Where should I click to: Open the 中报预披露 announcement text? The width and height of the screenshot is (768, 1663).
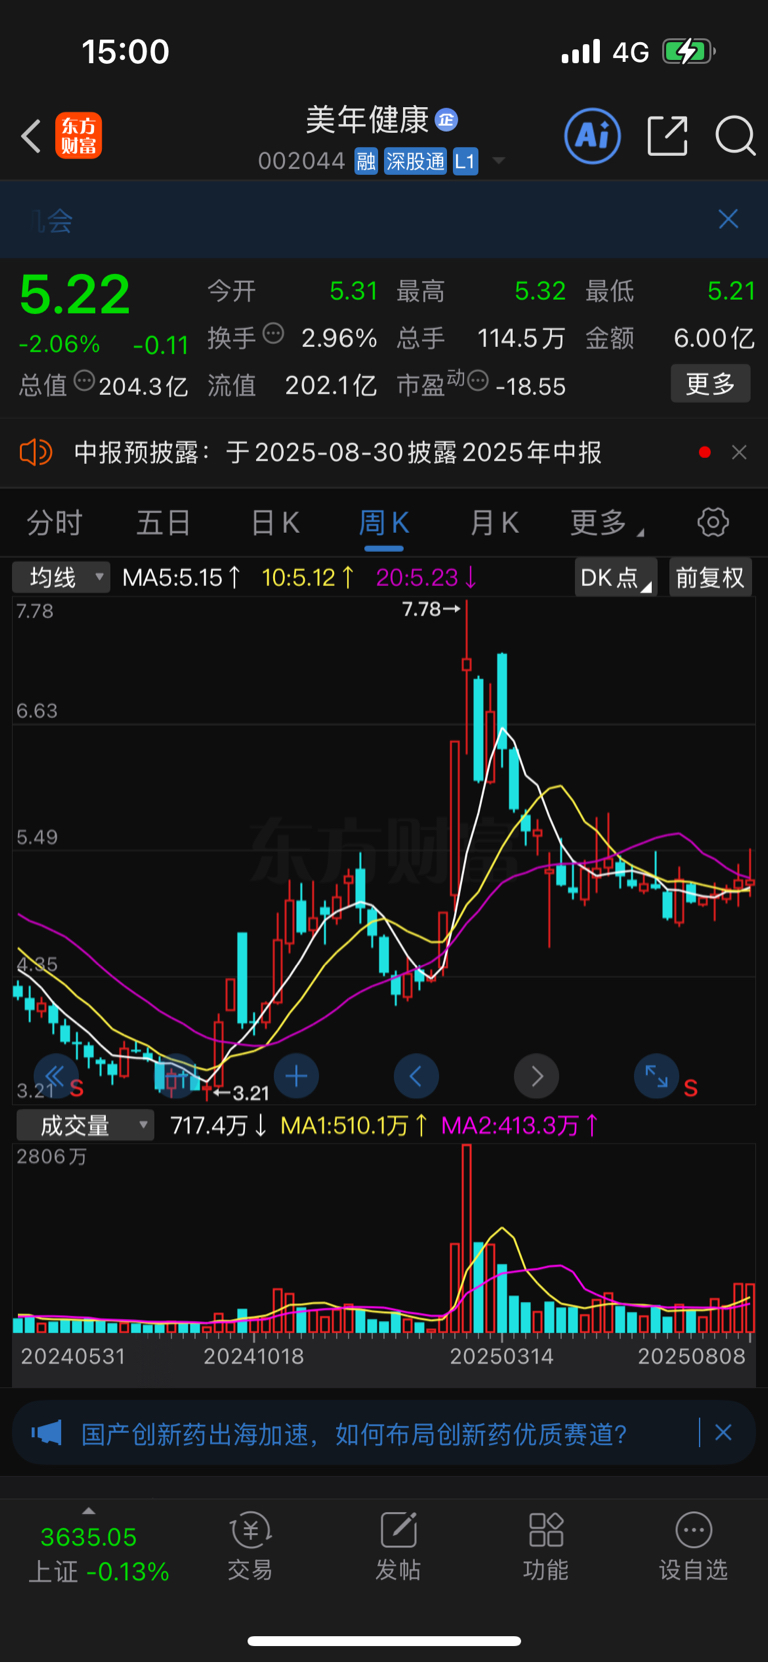pyautogui.click(x=338, y=453)
